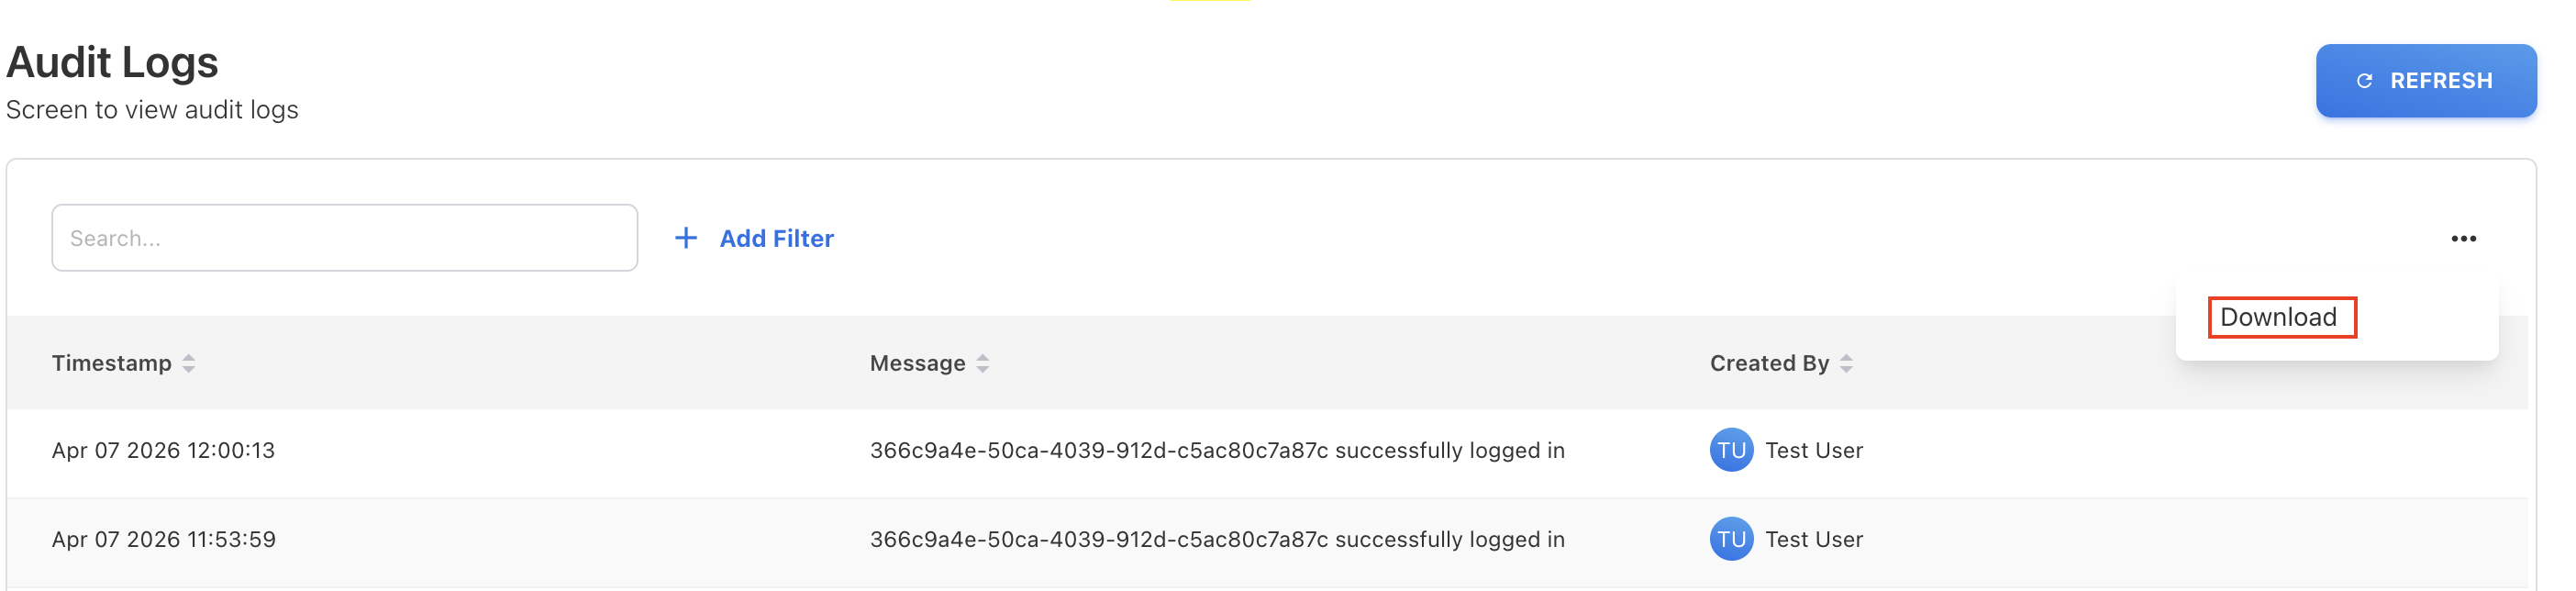The height and width of the screenshot is (591, 2576).
Task: Select the Apr 07 2026 11:53:59 timestamp
Action: 163,539
